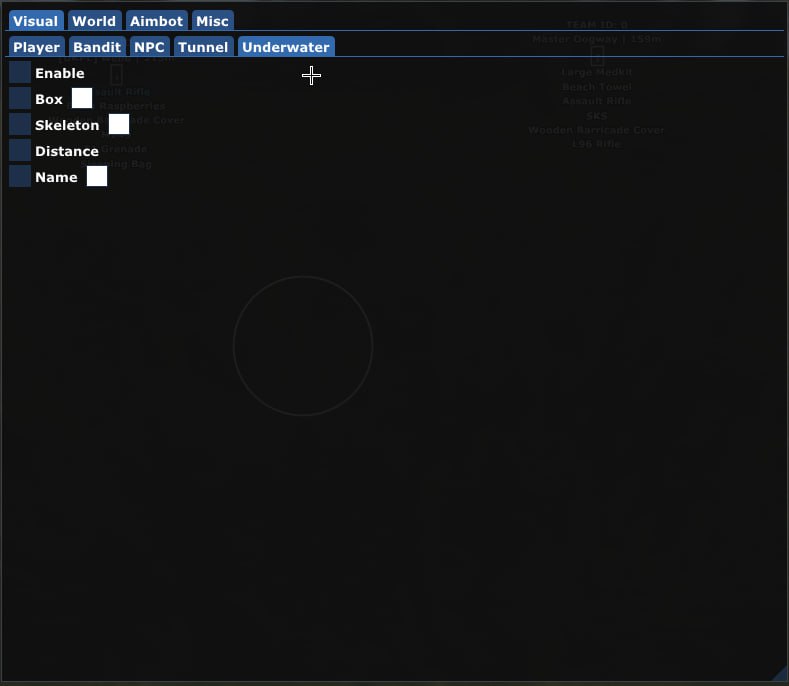This screenshot has height=686, width=789.
Task: Click the Enable label text
Action: [60, 73]
